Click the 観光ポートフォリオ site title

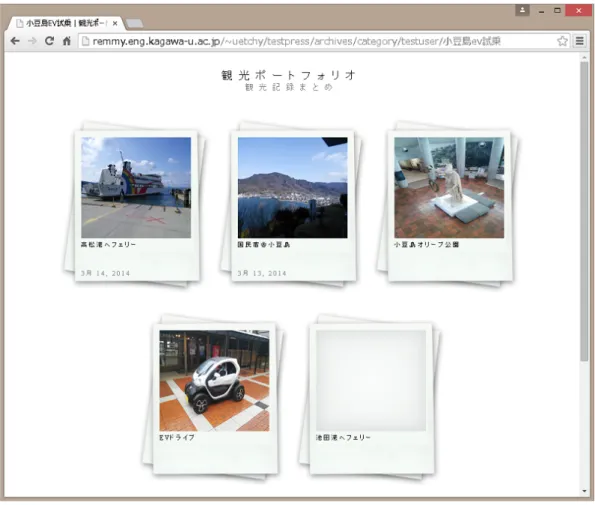(x=288, y=75)
